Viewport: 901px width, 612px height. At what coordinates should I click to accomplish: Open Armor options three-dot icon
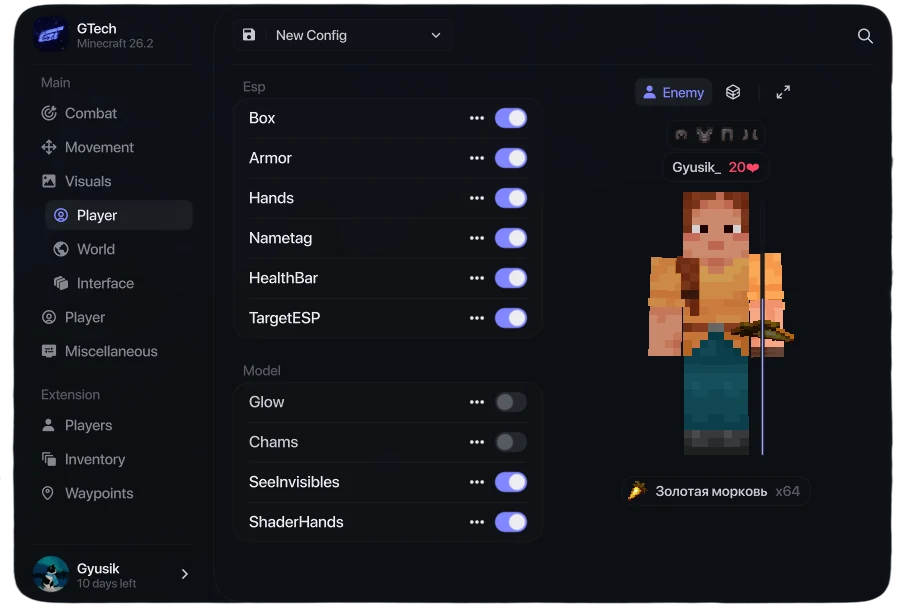(x=477, y=158)
